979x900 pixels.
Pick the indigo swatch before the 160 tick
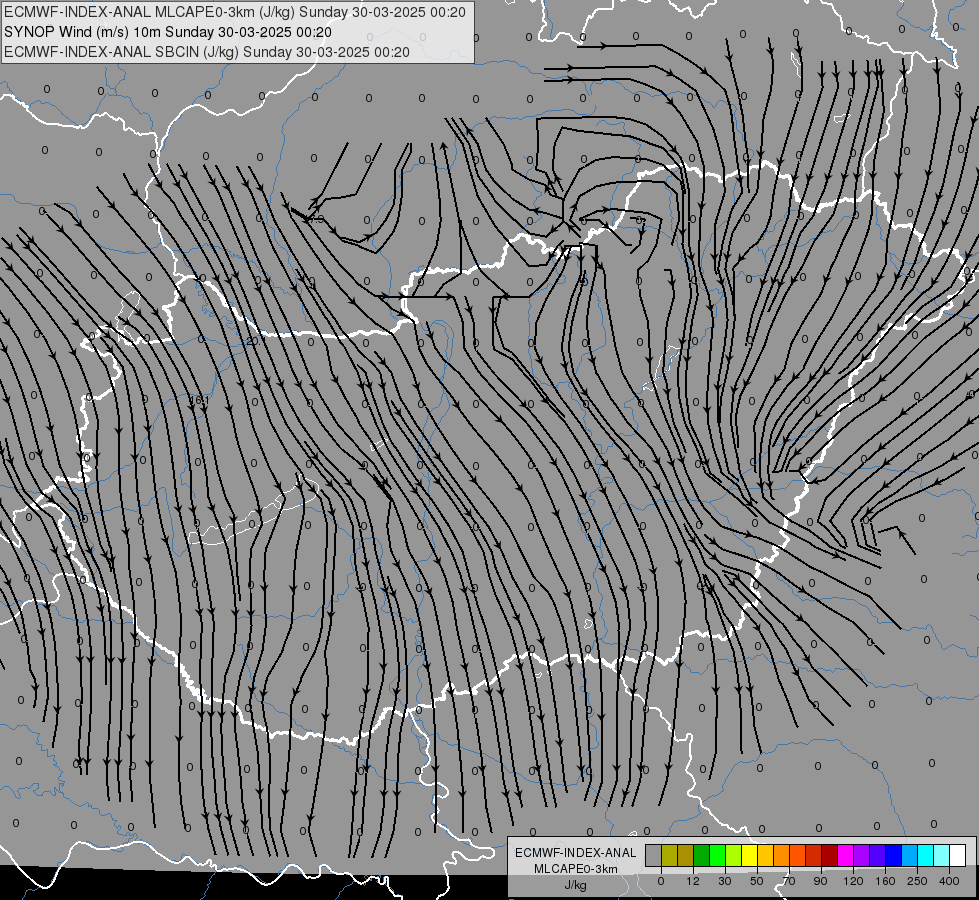click(877, 856)
